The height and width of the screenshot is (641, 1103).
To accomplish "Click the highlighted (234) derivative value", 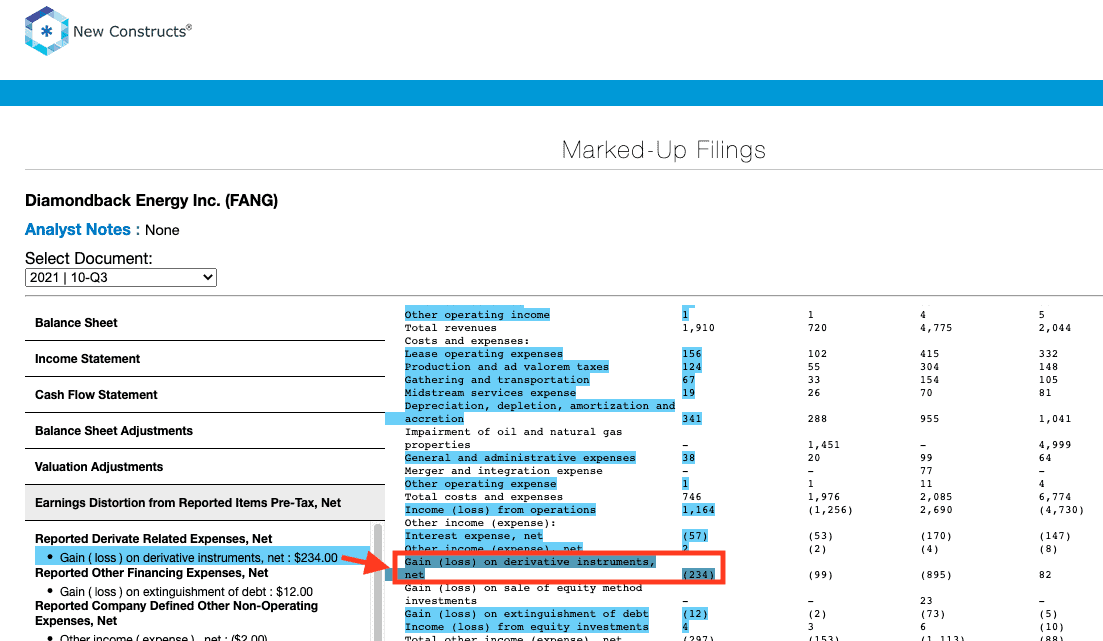I will tap(699, 575).
